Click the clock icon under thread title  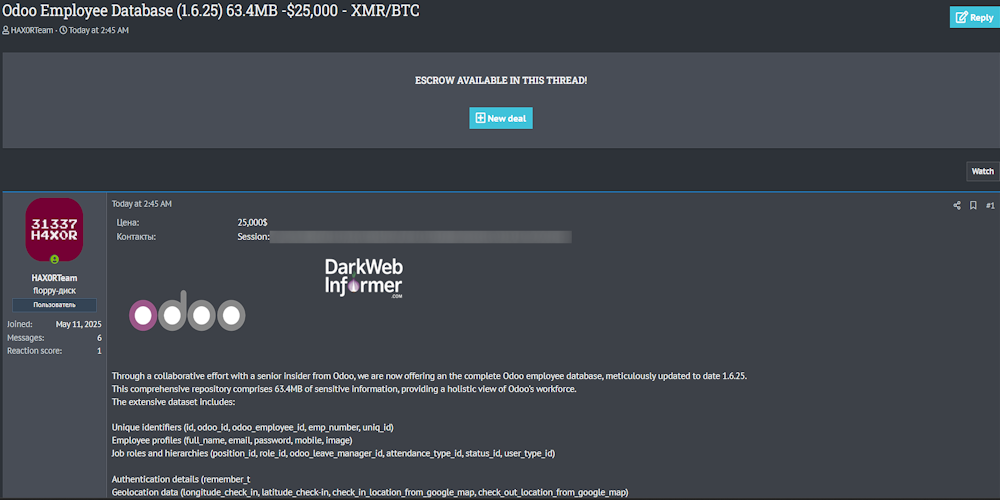(x=63, y=30)
